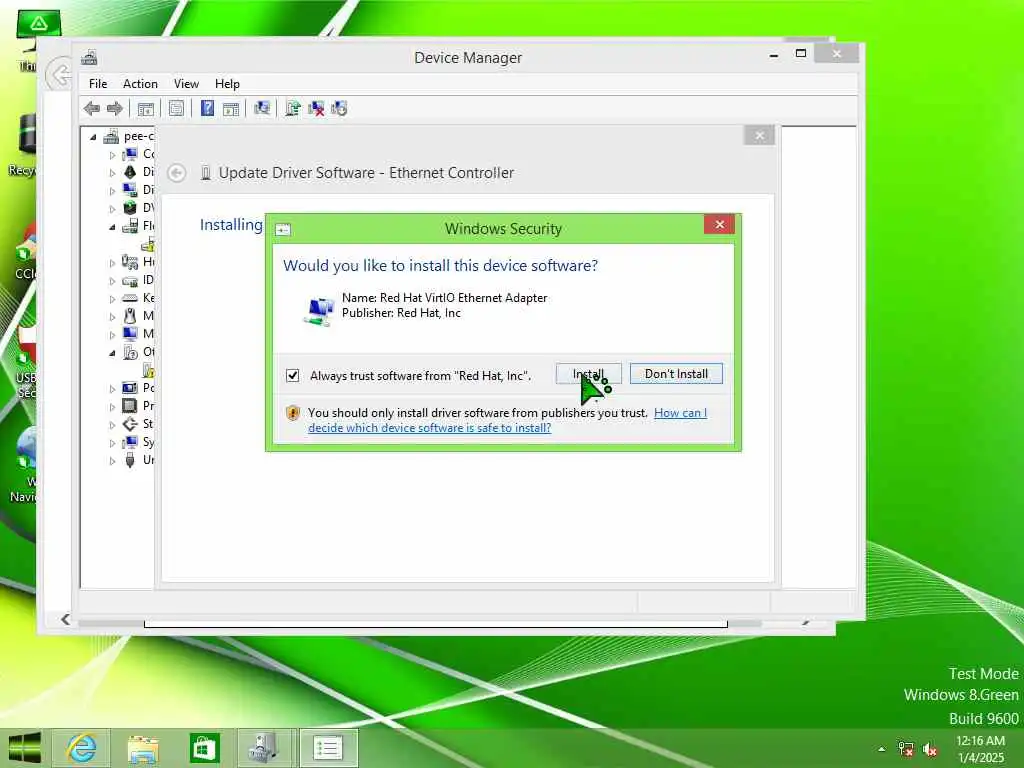Screen dimensions: 1024x768
Task: Expand the Ports category node
Action: coord(112,389)
